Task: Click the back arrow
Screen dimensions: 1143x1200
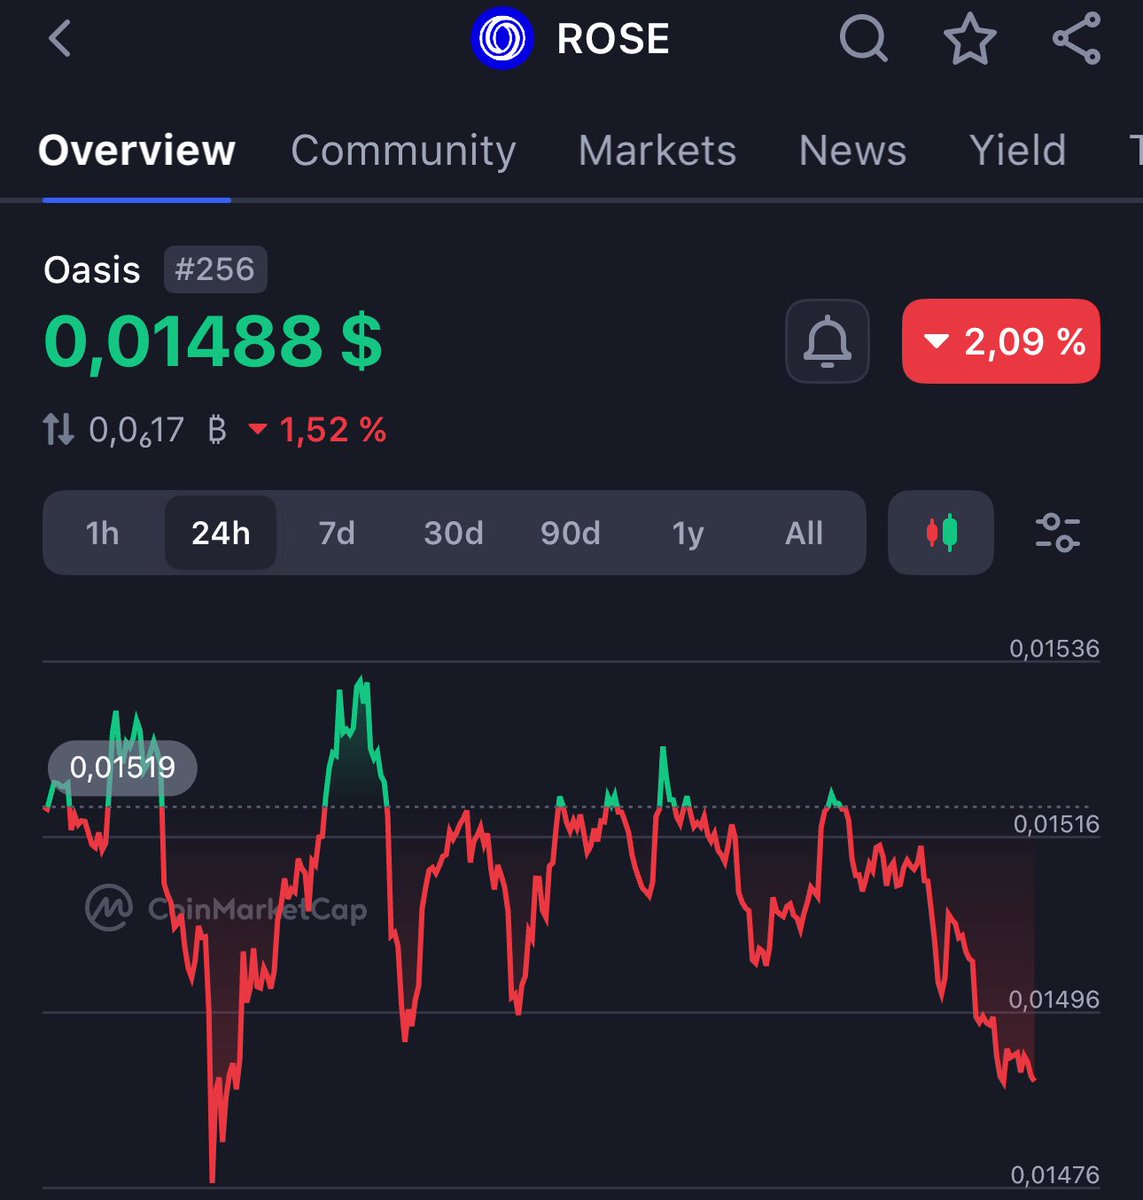Action: click(x=60, y=40)
